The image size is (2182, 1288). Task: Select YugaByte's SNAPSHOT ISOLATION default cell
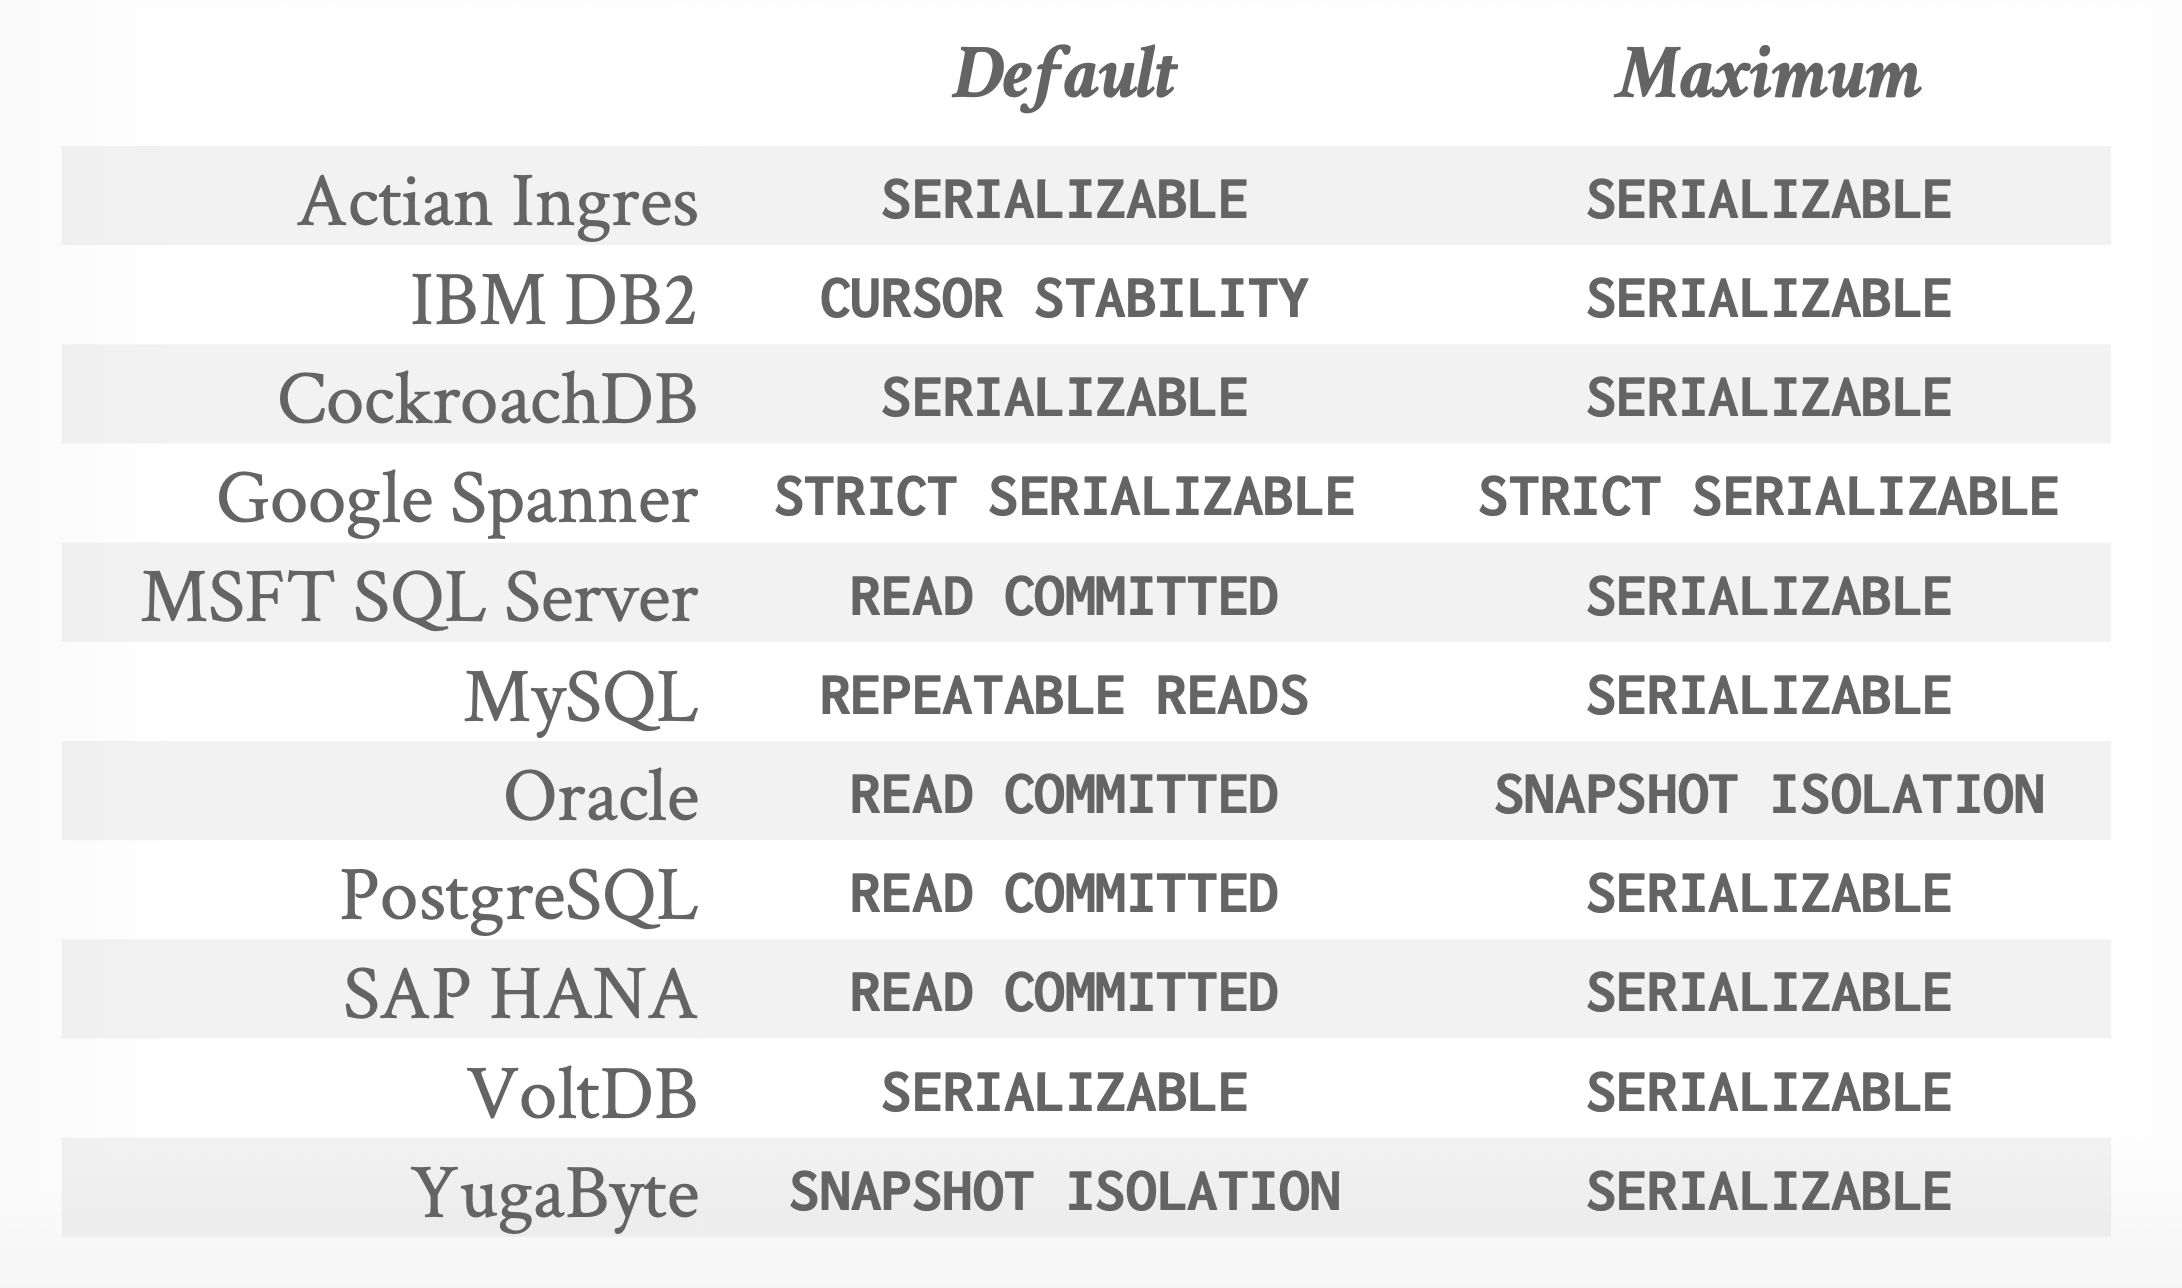(x=1064, y=1191)
